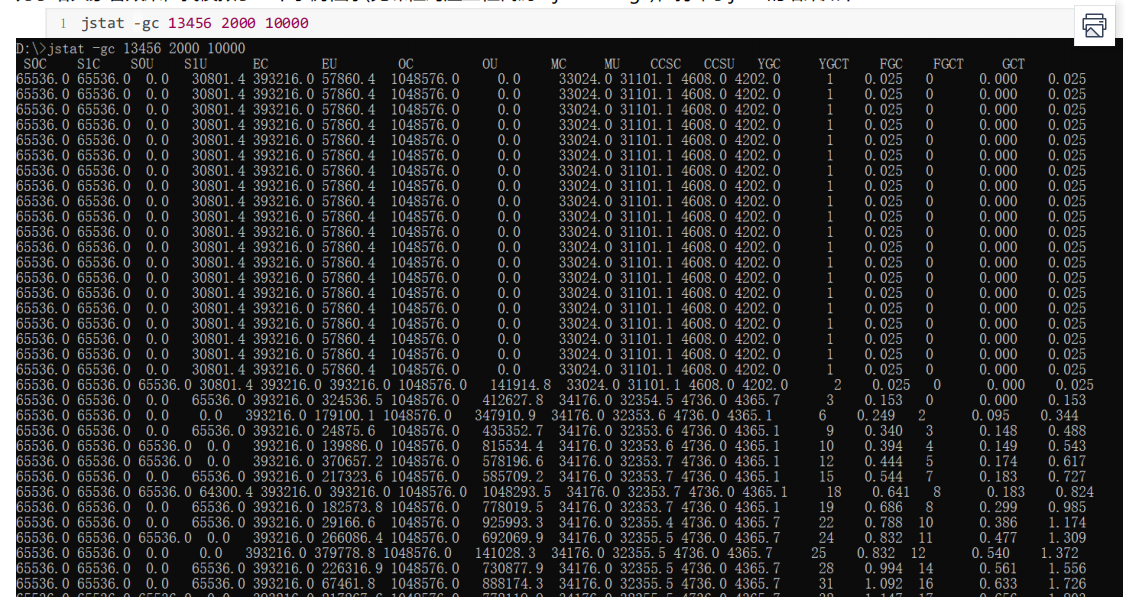Select the OU value 435352.7
This screenshot has width=1137, height=608.
pos(513,431)
